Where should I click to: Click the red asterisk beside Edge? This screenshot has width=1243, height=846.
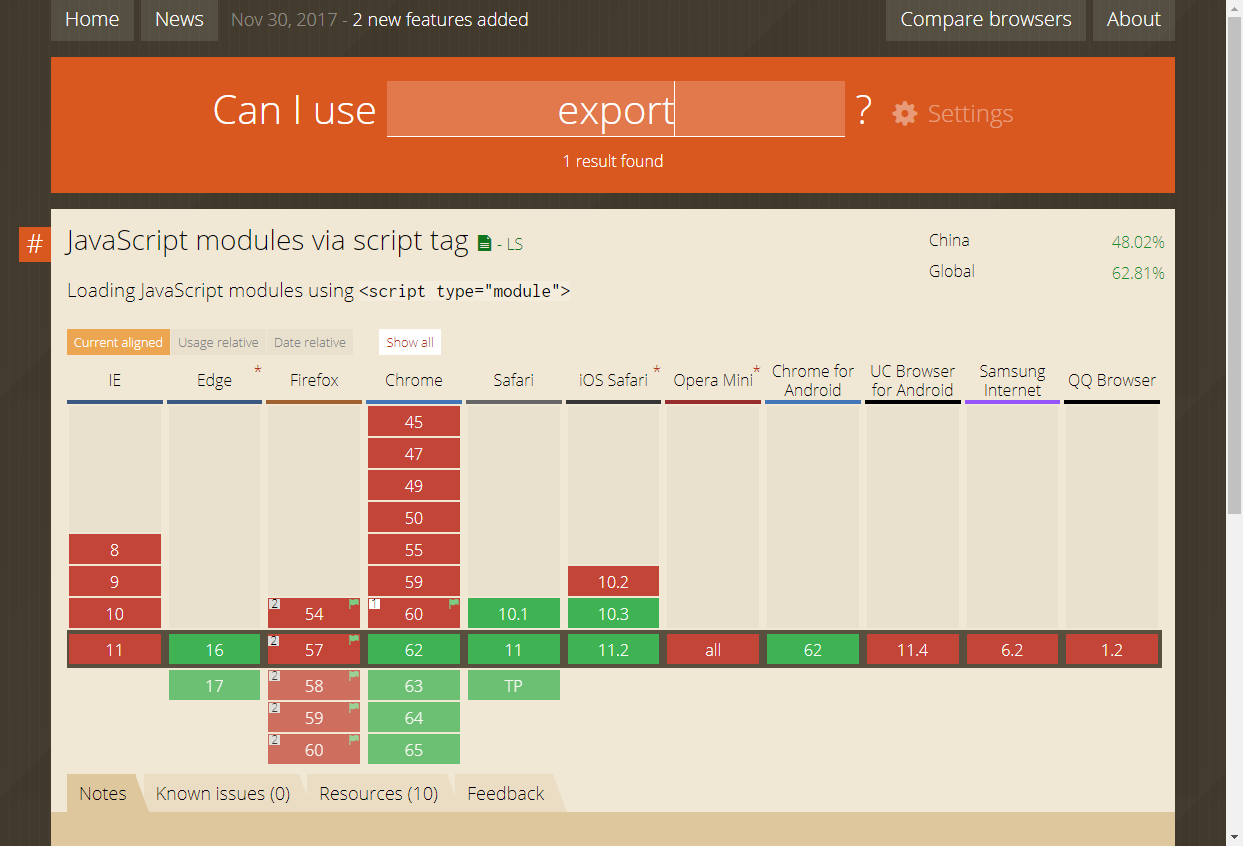click(x=257, y=371)
